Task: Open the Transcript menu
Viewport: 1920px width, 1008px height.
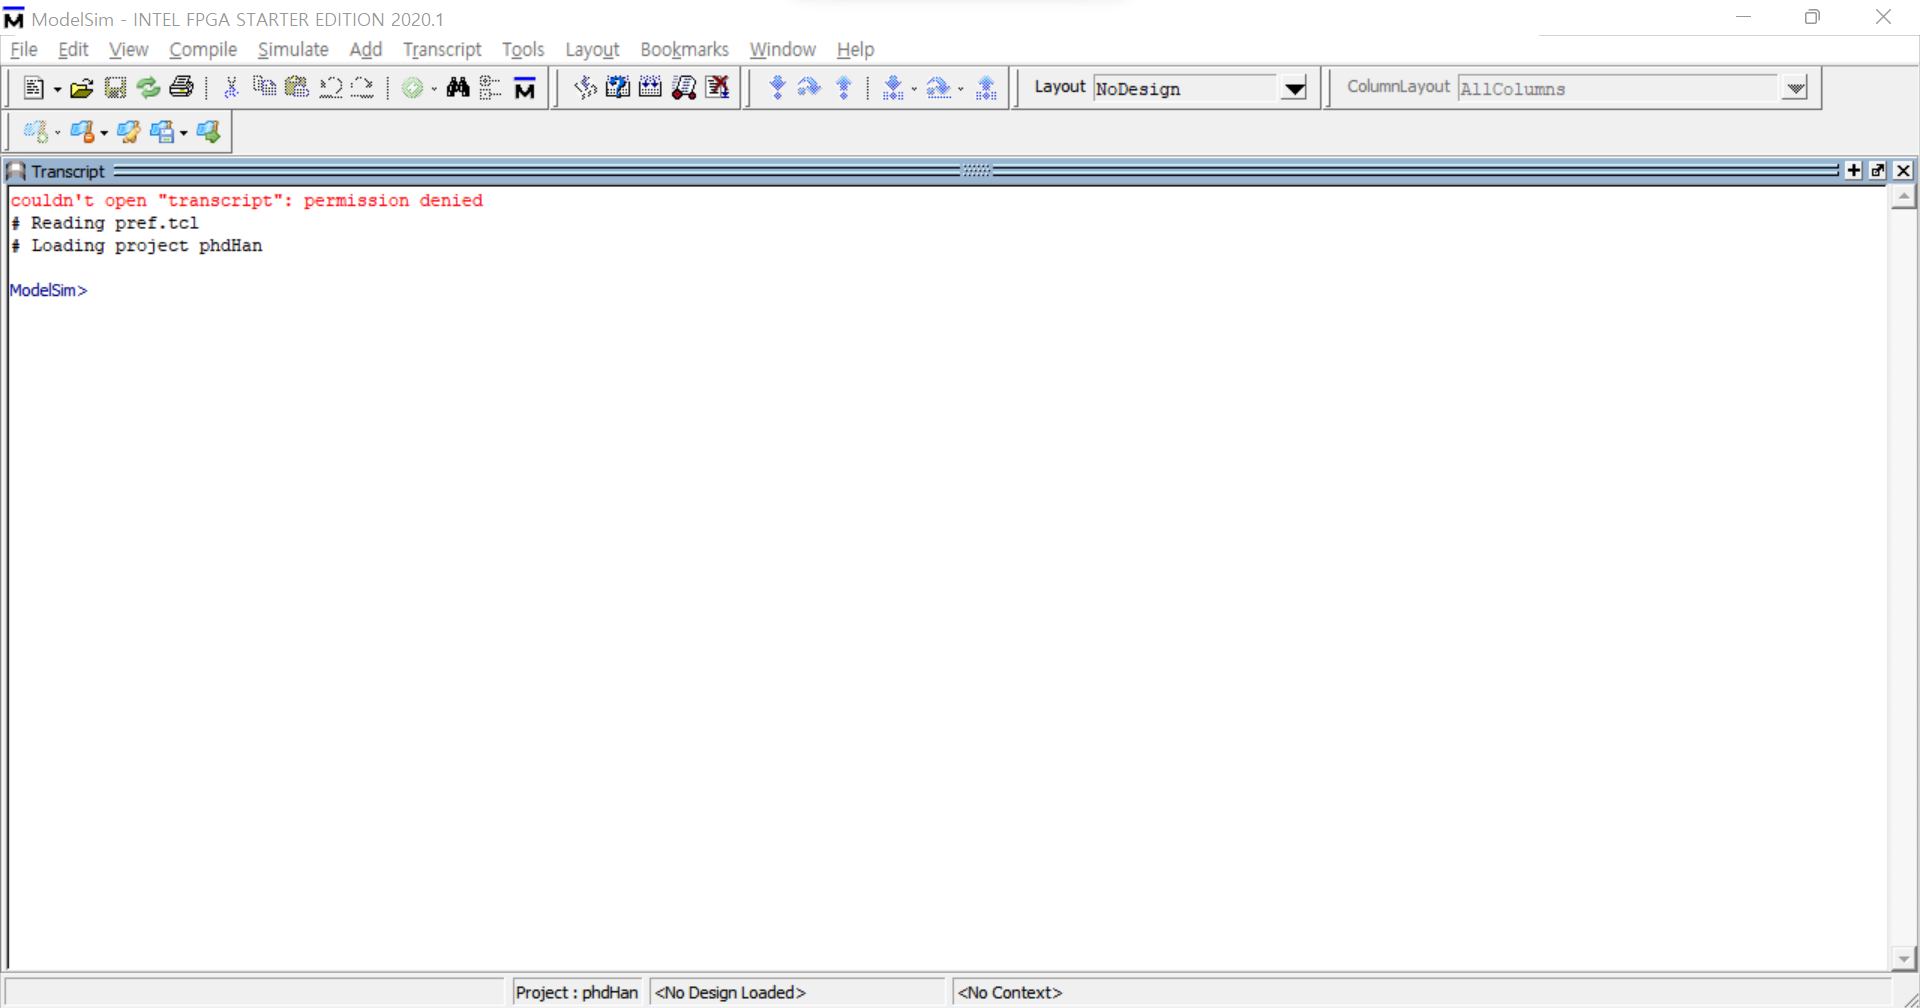Action: click(442, 49)
